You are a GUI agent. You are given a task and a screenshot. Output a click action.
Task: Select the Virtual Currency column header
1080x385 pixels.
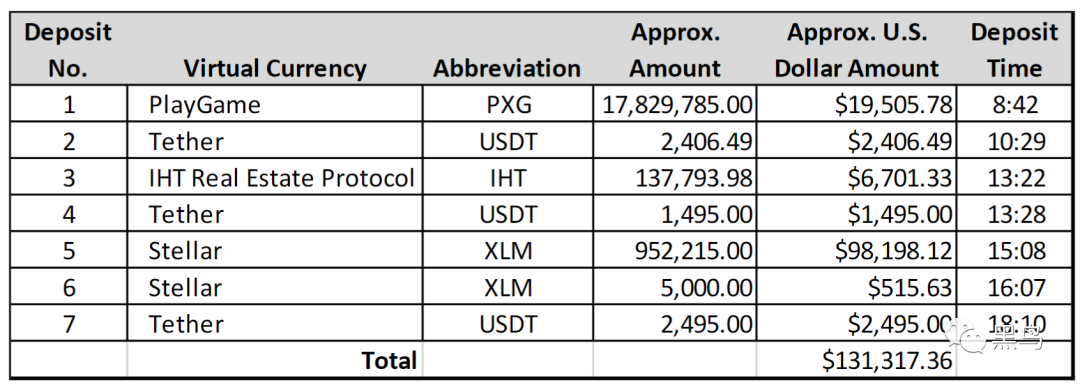[x=275, y=50]
